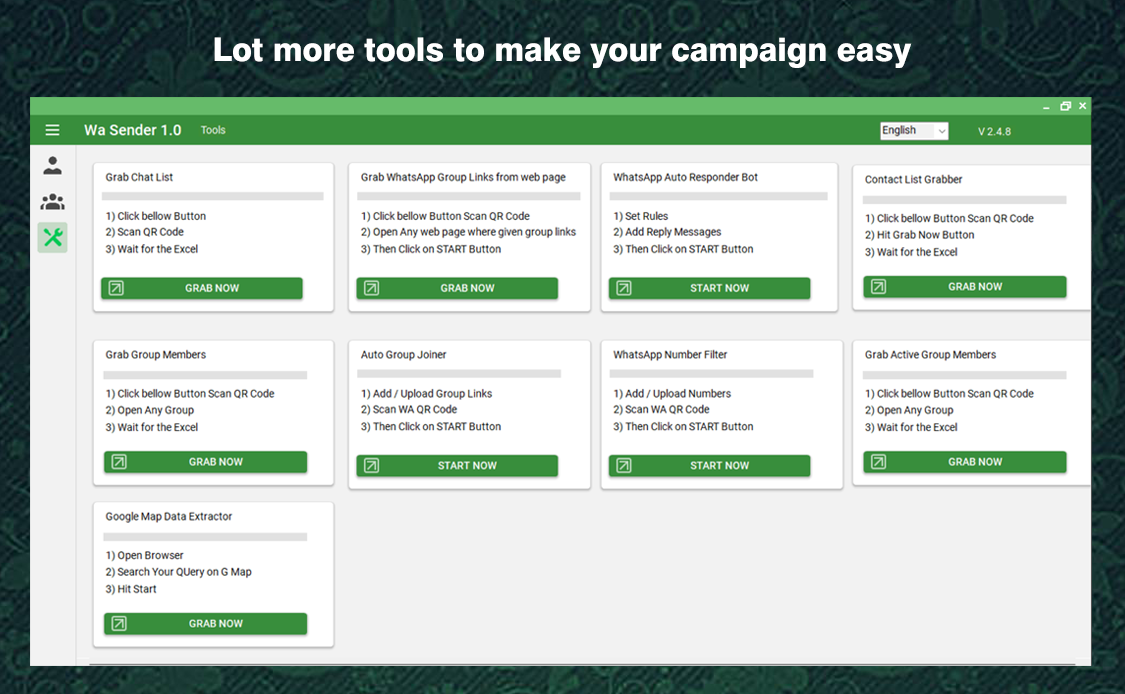Click GRAB NOW under Grab Active Group Members
The width and height of the screenshot is (1125, 694).
click(x=965, y=461)
